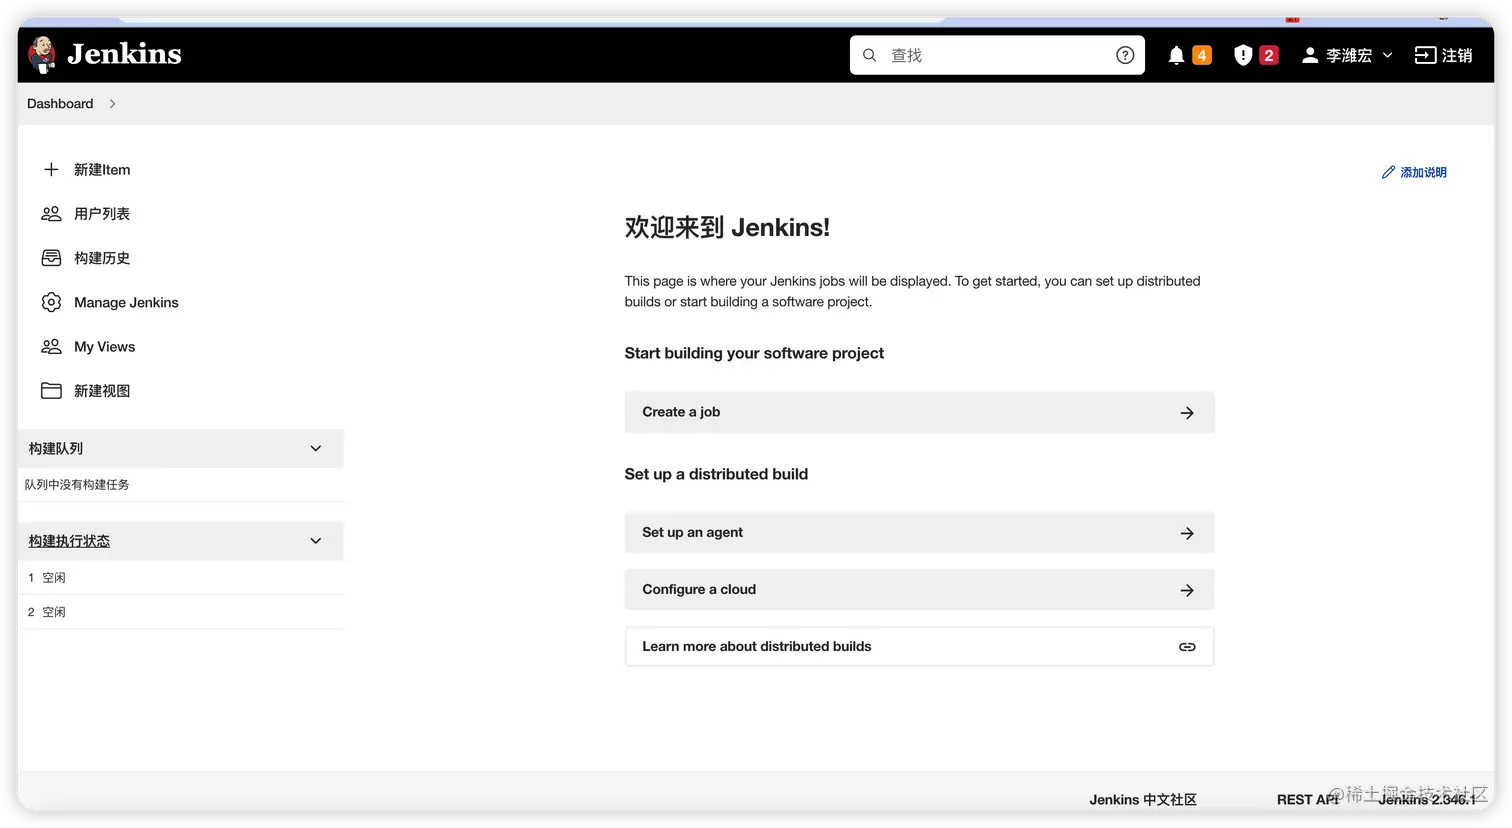Open 新建Item in sidebar
The image size is (1512, 828).
click(x=102, y=170)
